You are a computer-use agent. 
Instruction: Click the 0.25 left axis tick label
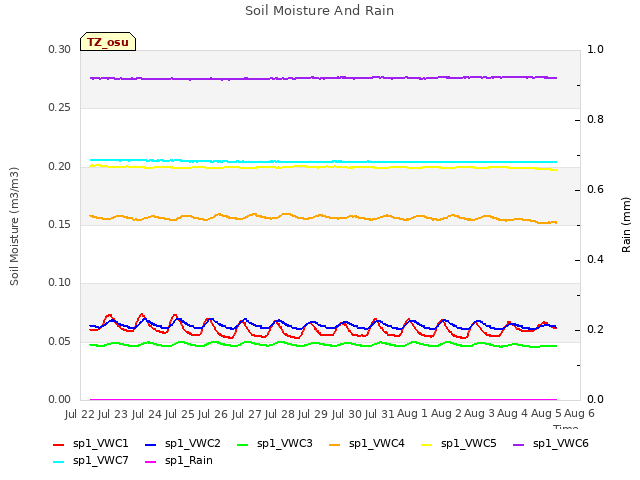point(60,108)
